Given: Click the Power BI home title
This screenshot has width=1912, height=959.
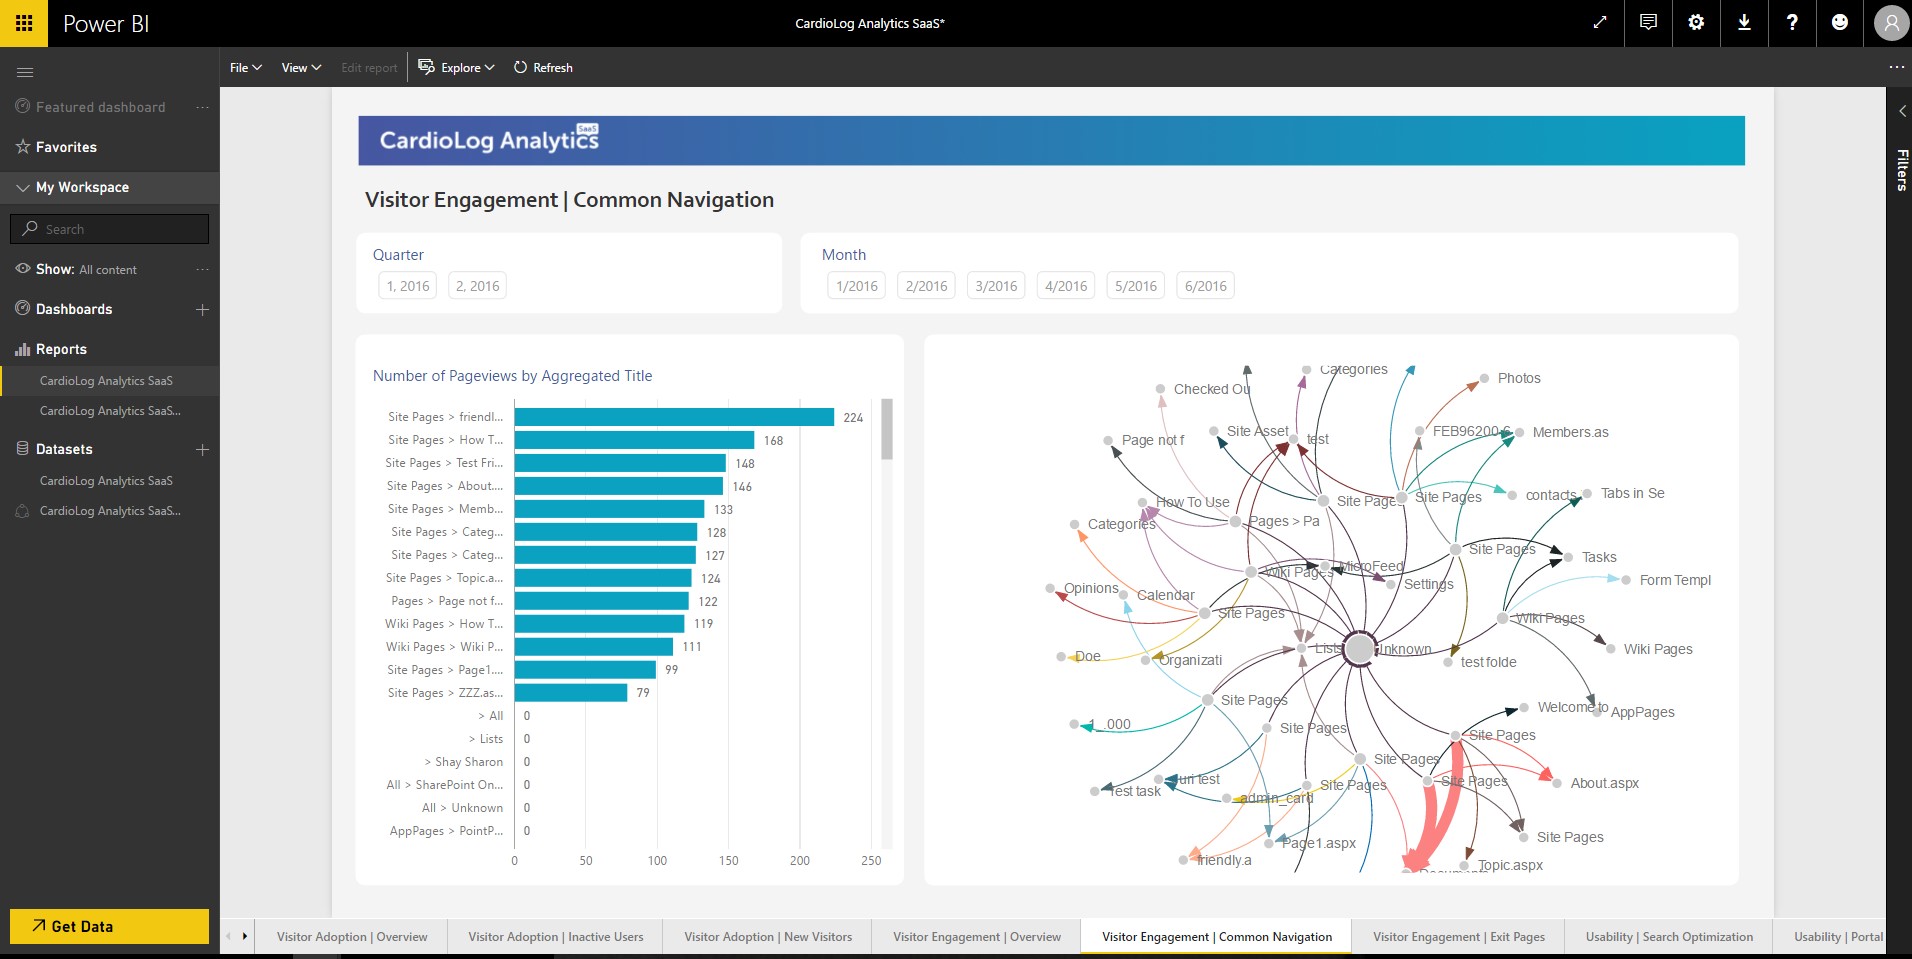Looking at the screenshot, I should coord(106,24).
